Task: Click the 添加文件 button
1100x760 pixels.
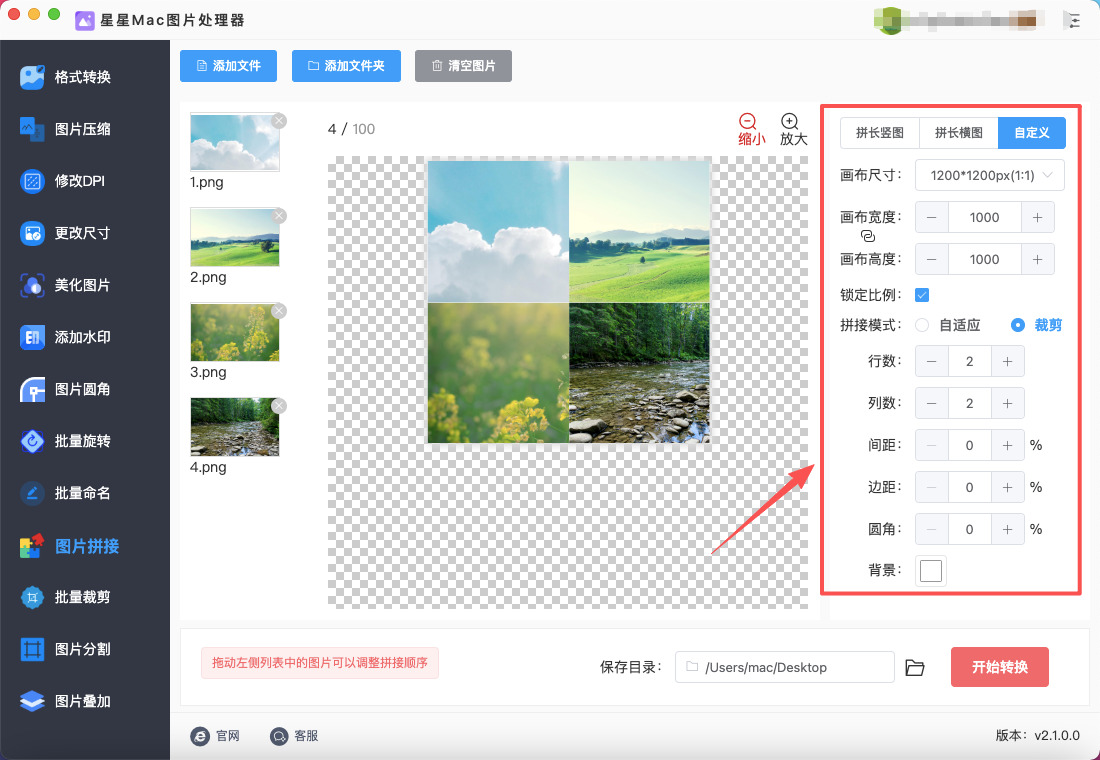Action: pos(228,66)
